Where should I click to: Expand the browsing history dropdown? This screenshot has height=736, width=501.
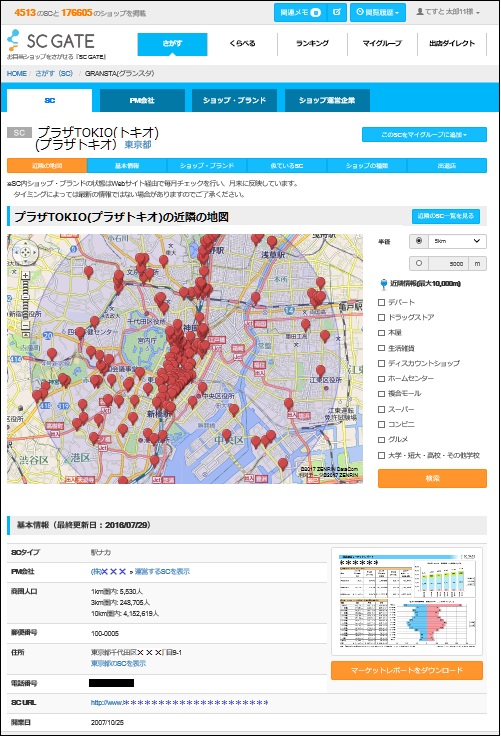click(x=378, y=12)
